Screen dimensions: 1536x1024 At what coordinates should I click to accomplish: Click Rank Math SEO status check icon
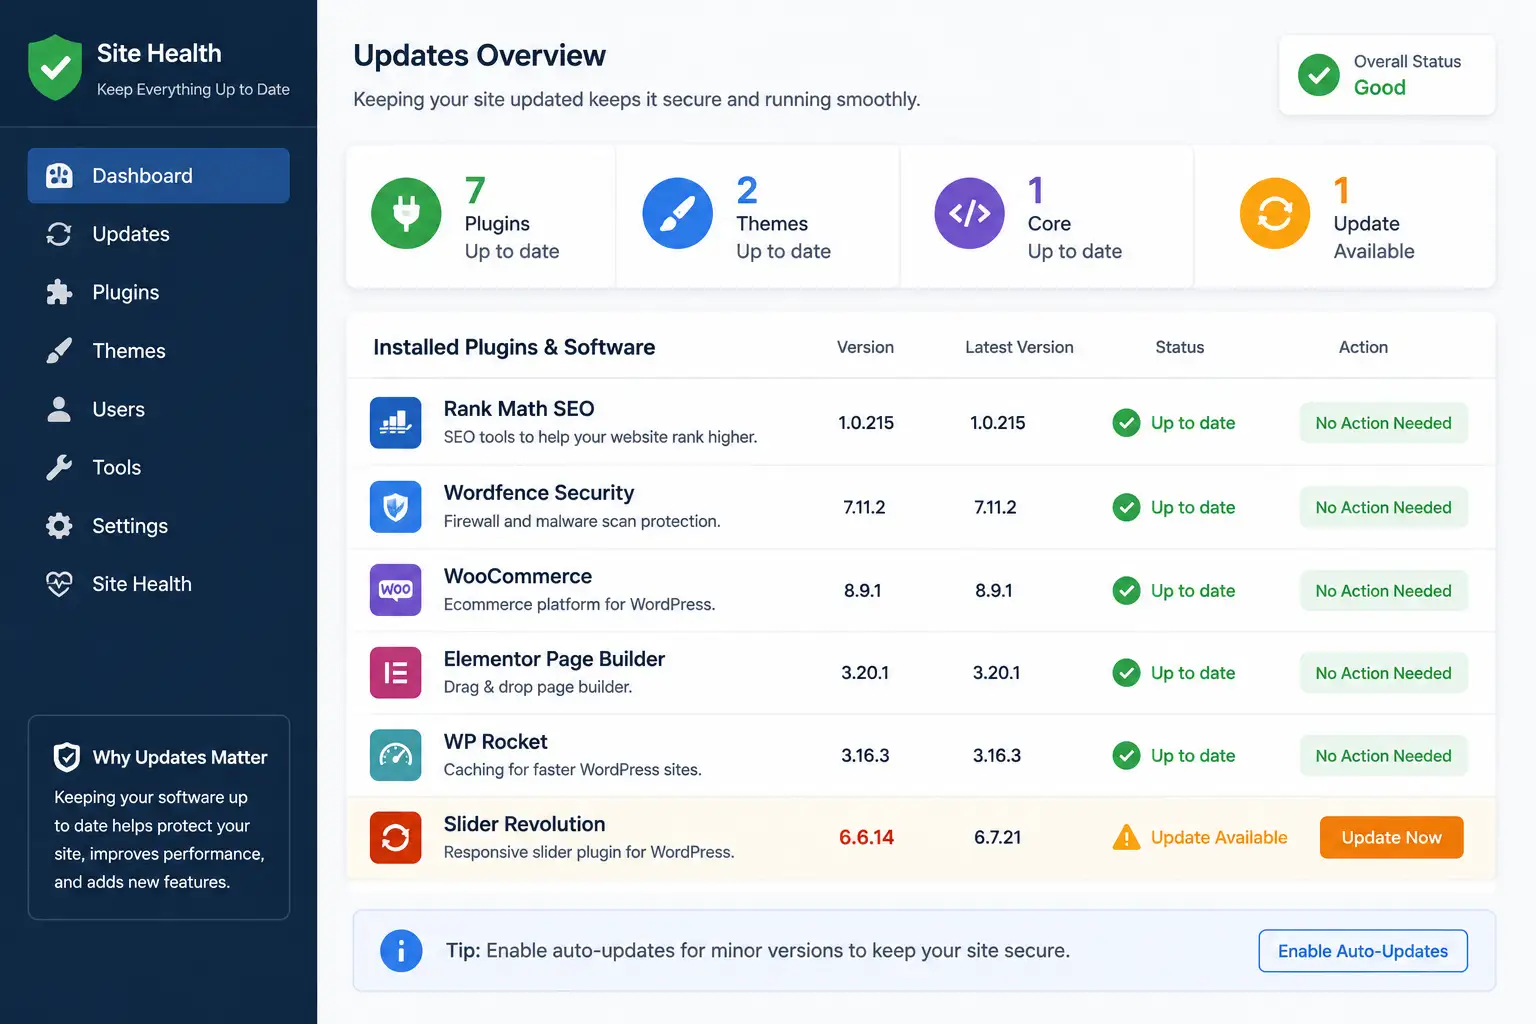[1126, 423]
